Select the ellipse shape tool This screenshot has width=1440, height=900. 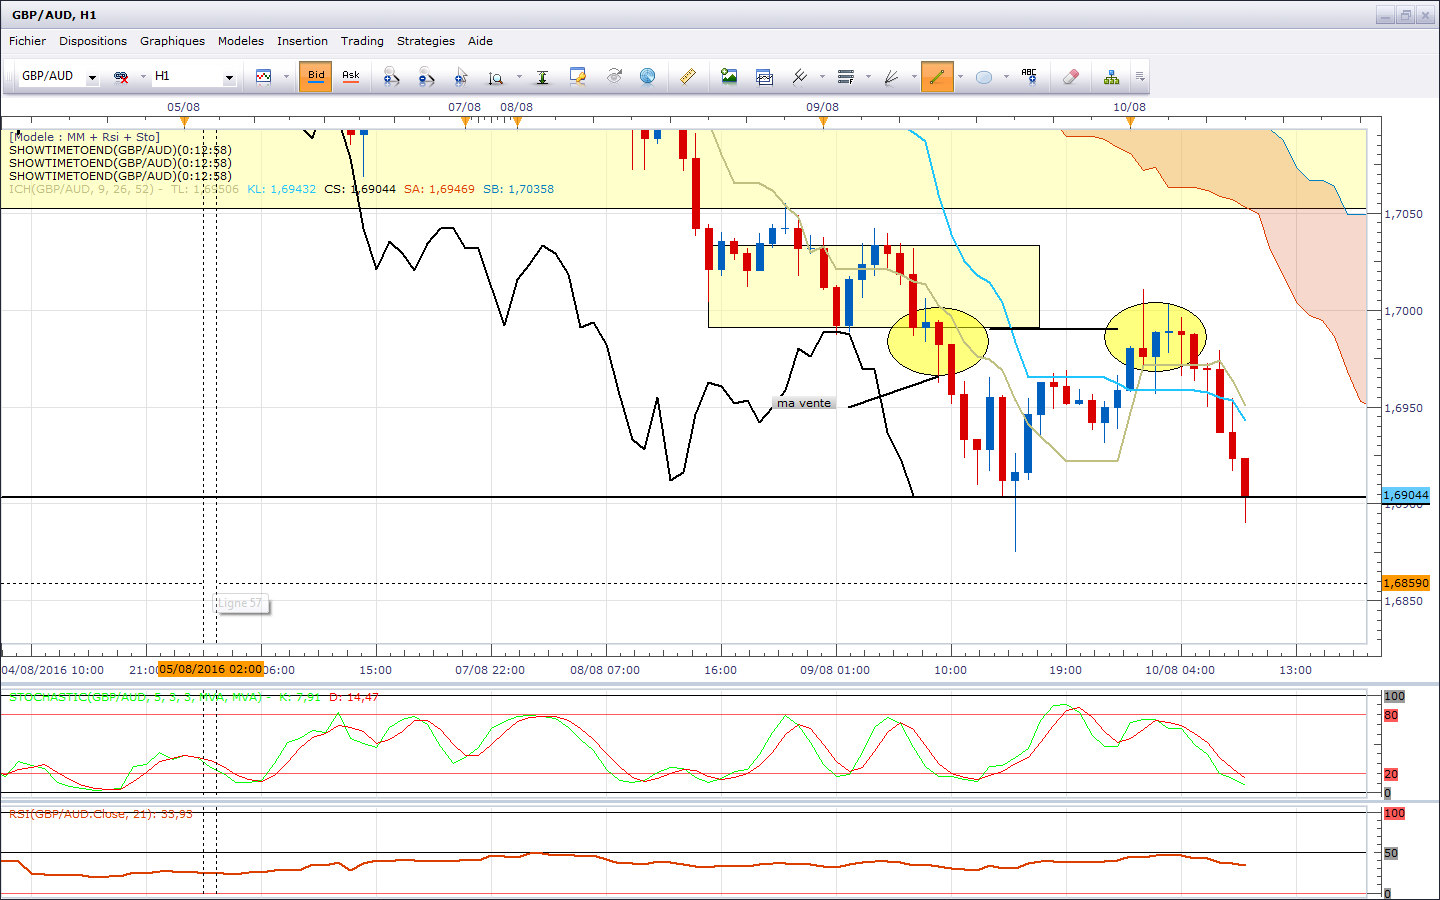[x=984, y=76]
